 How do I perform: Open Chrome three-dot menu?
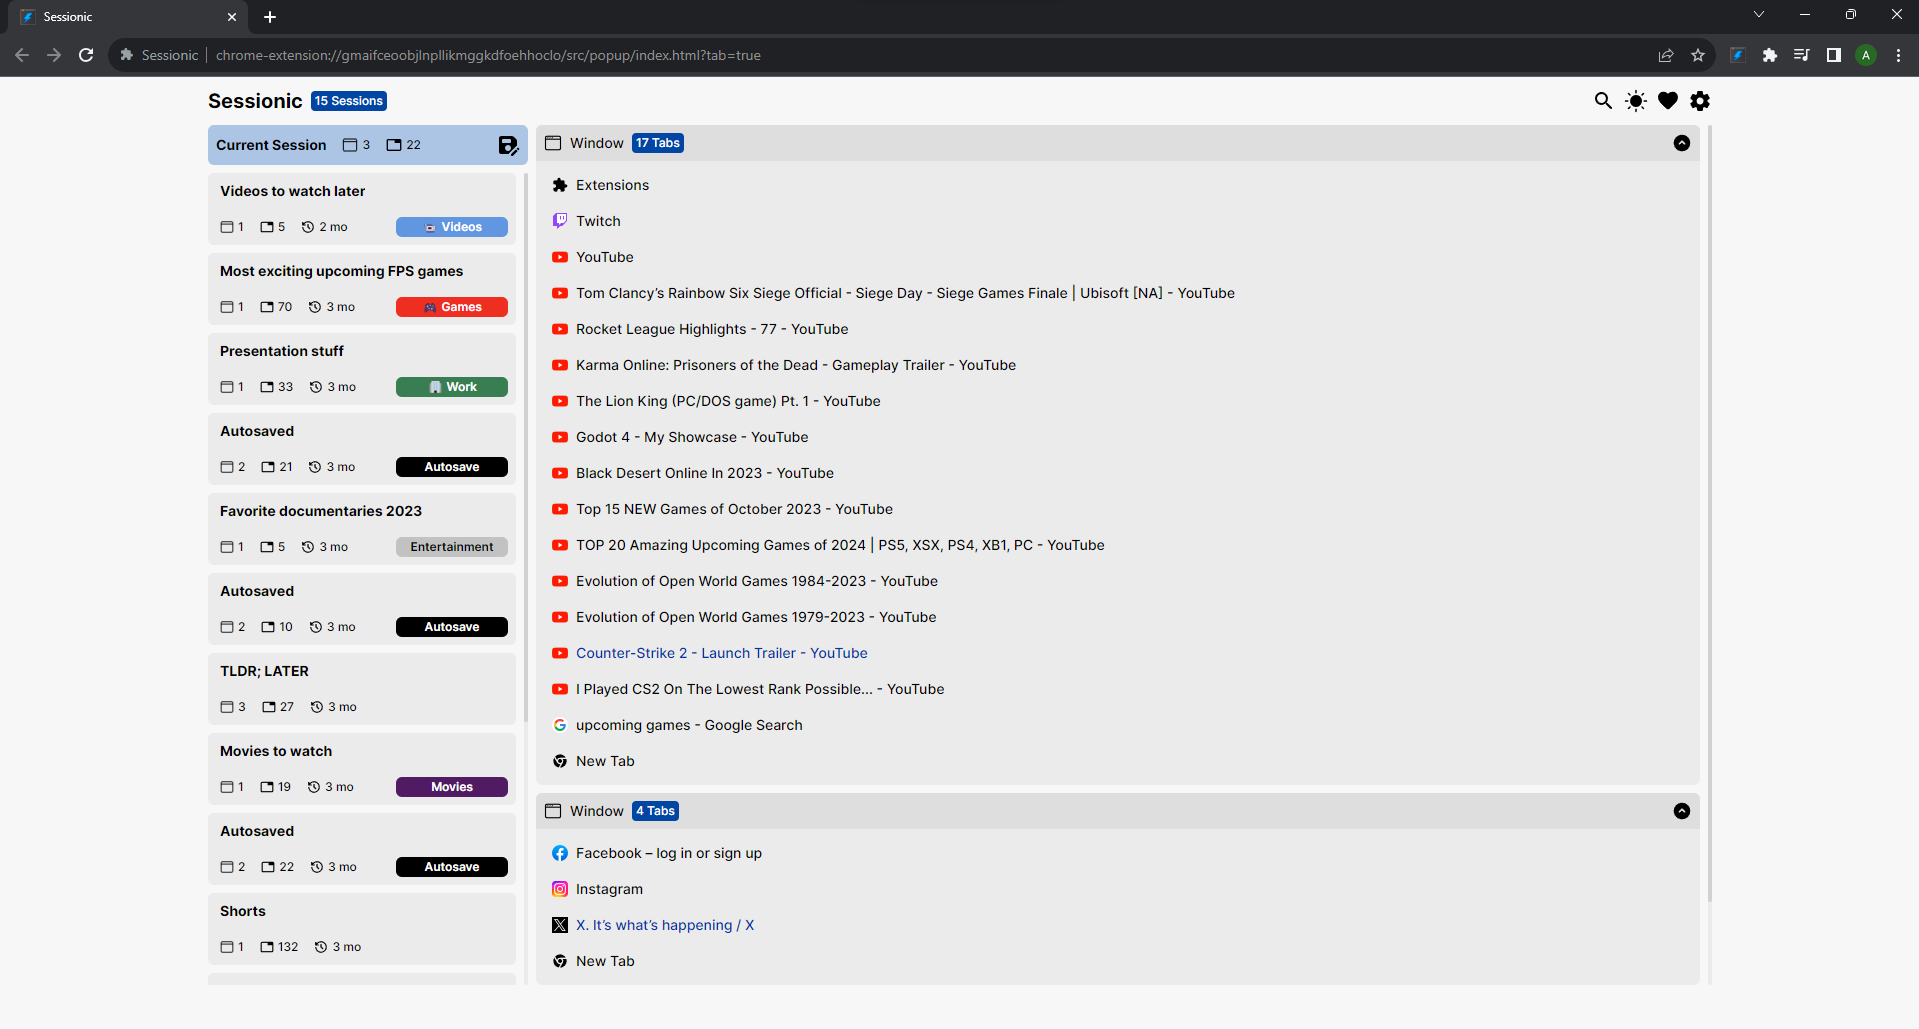tap(1898, 55)
